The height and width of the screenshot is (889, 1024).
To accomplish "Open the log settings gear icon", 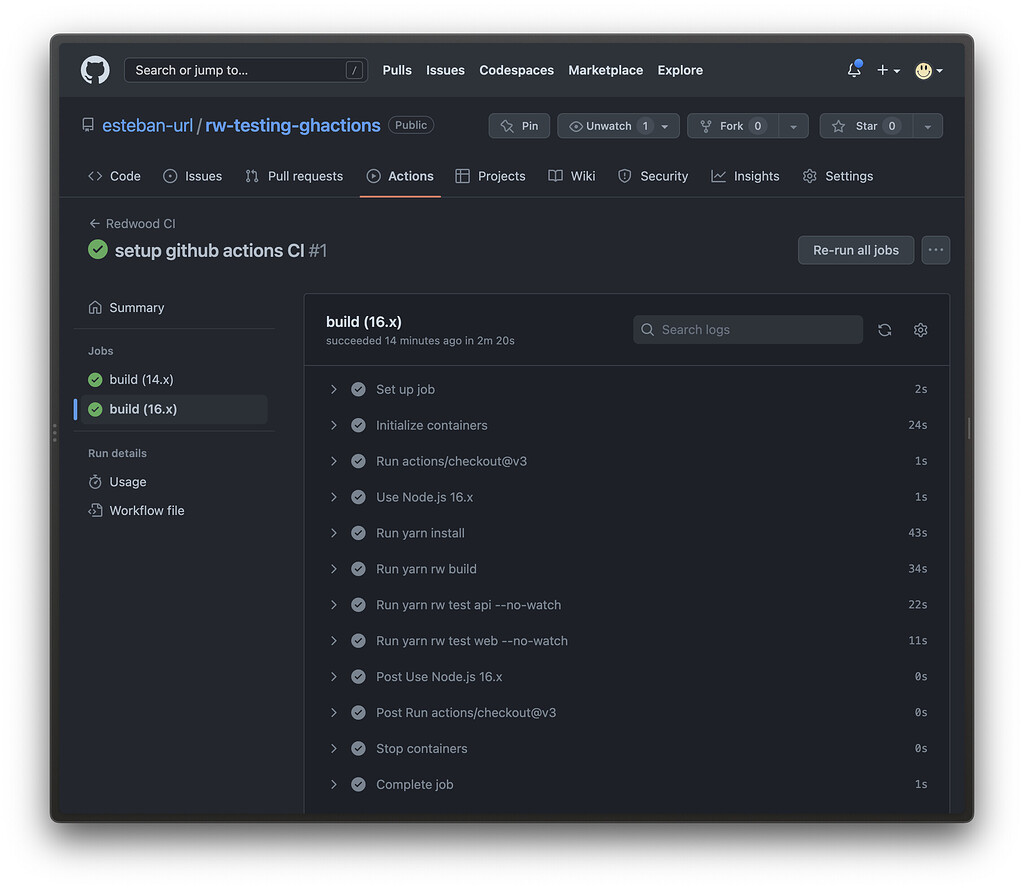I will click(921, 330).
